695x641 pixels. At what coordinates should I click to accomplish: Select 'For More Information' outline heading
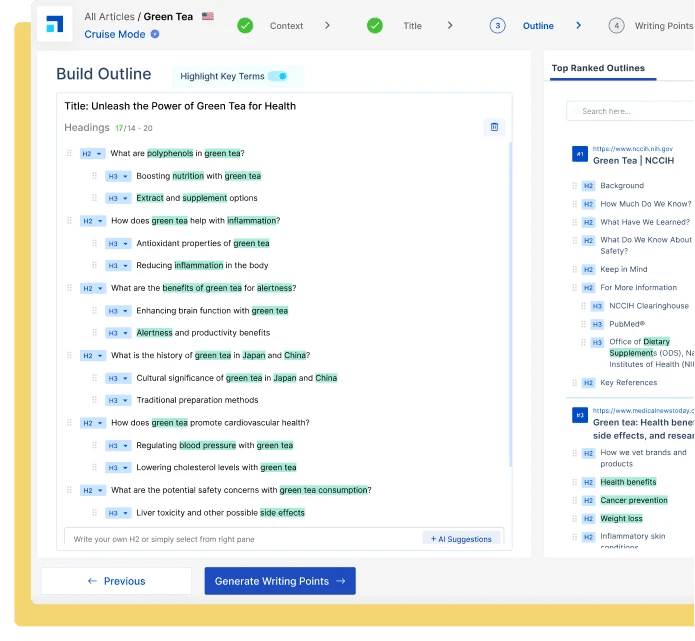638,288
